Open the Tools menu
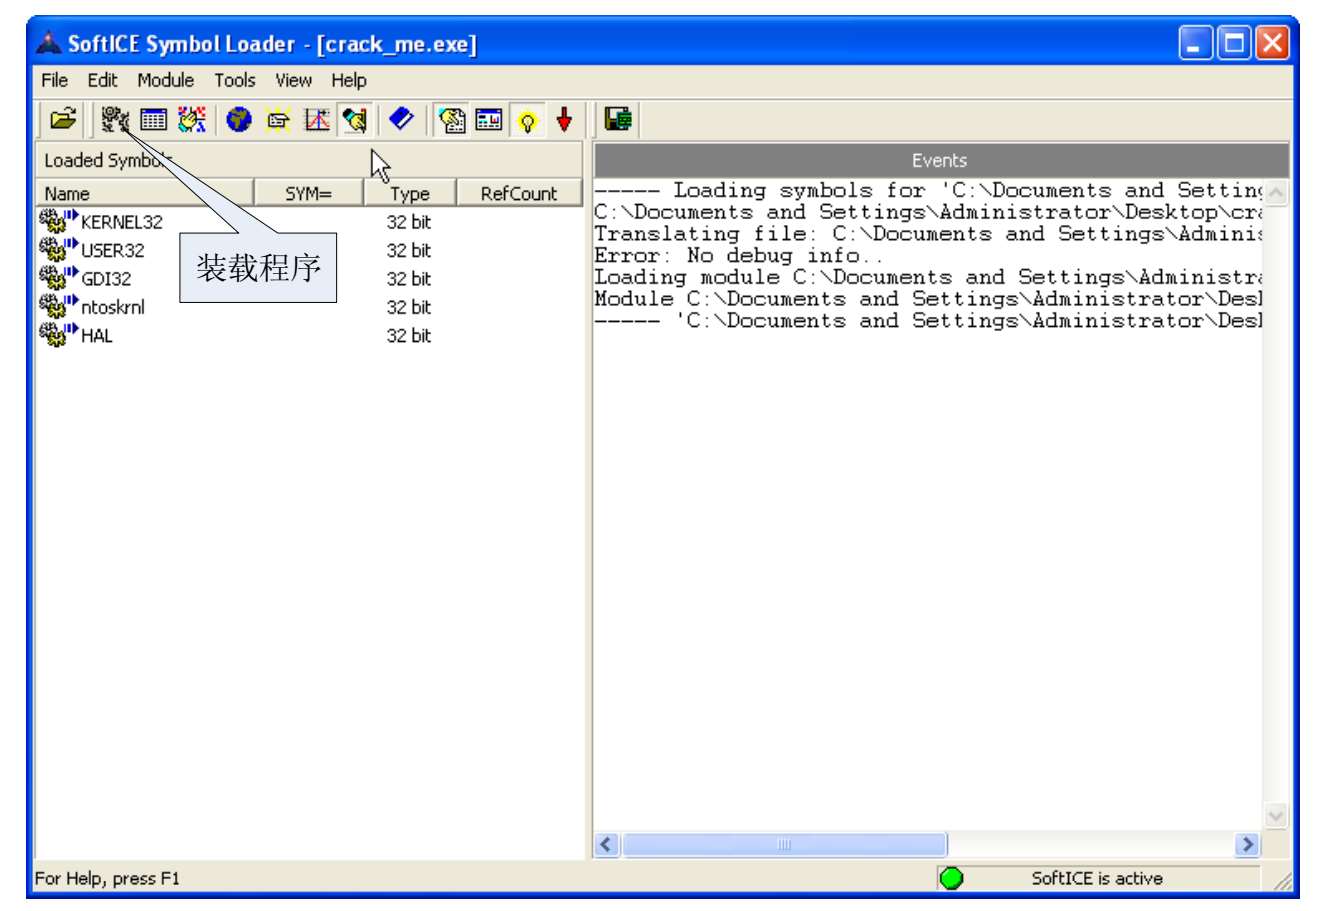The height and width of the screenshot is (911, 1320). 235,80
